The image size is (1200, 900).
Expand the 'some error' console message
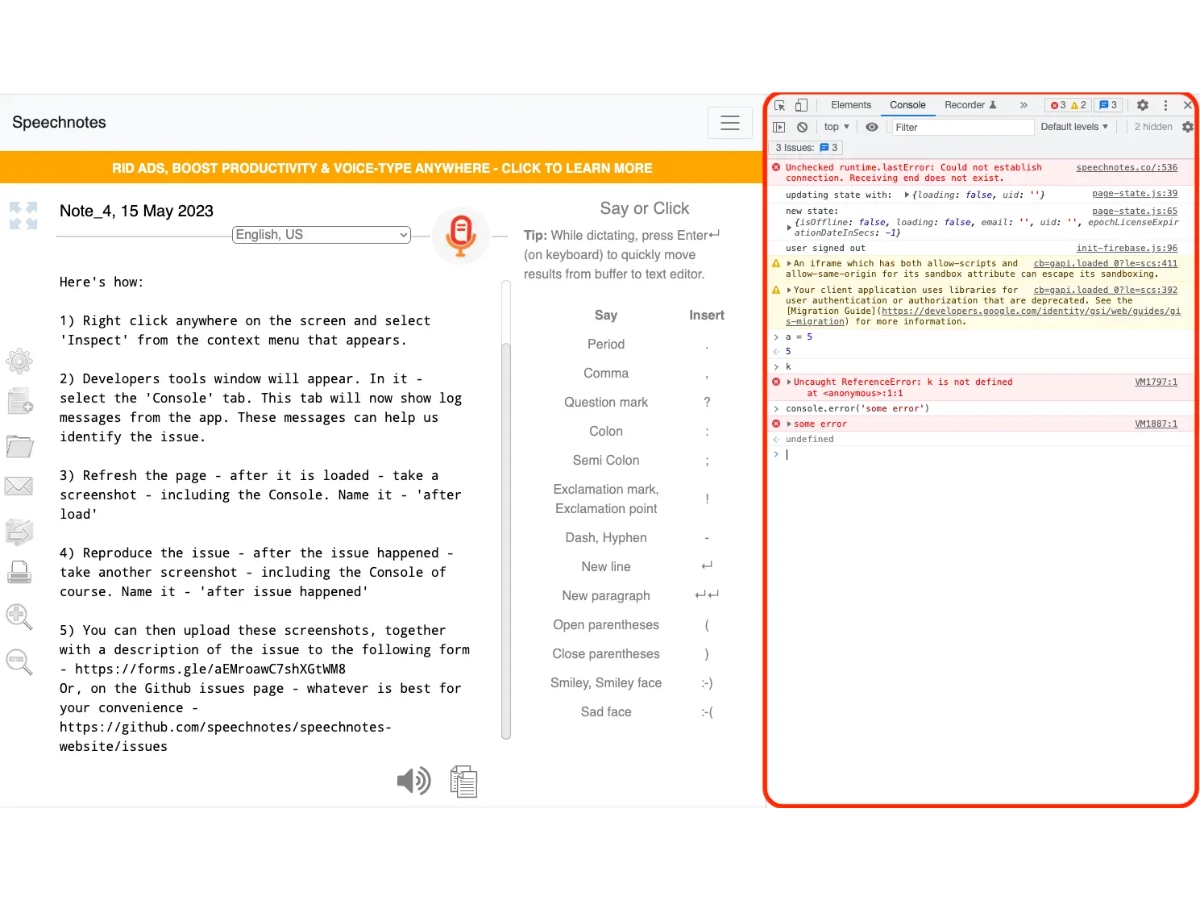coord(790,424)
